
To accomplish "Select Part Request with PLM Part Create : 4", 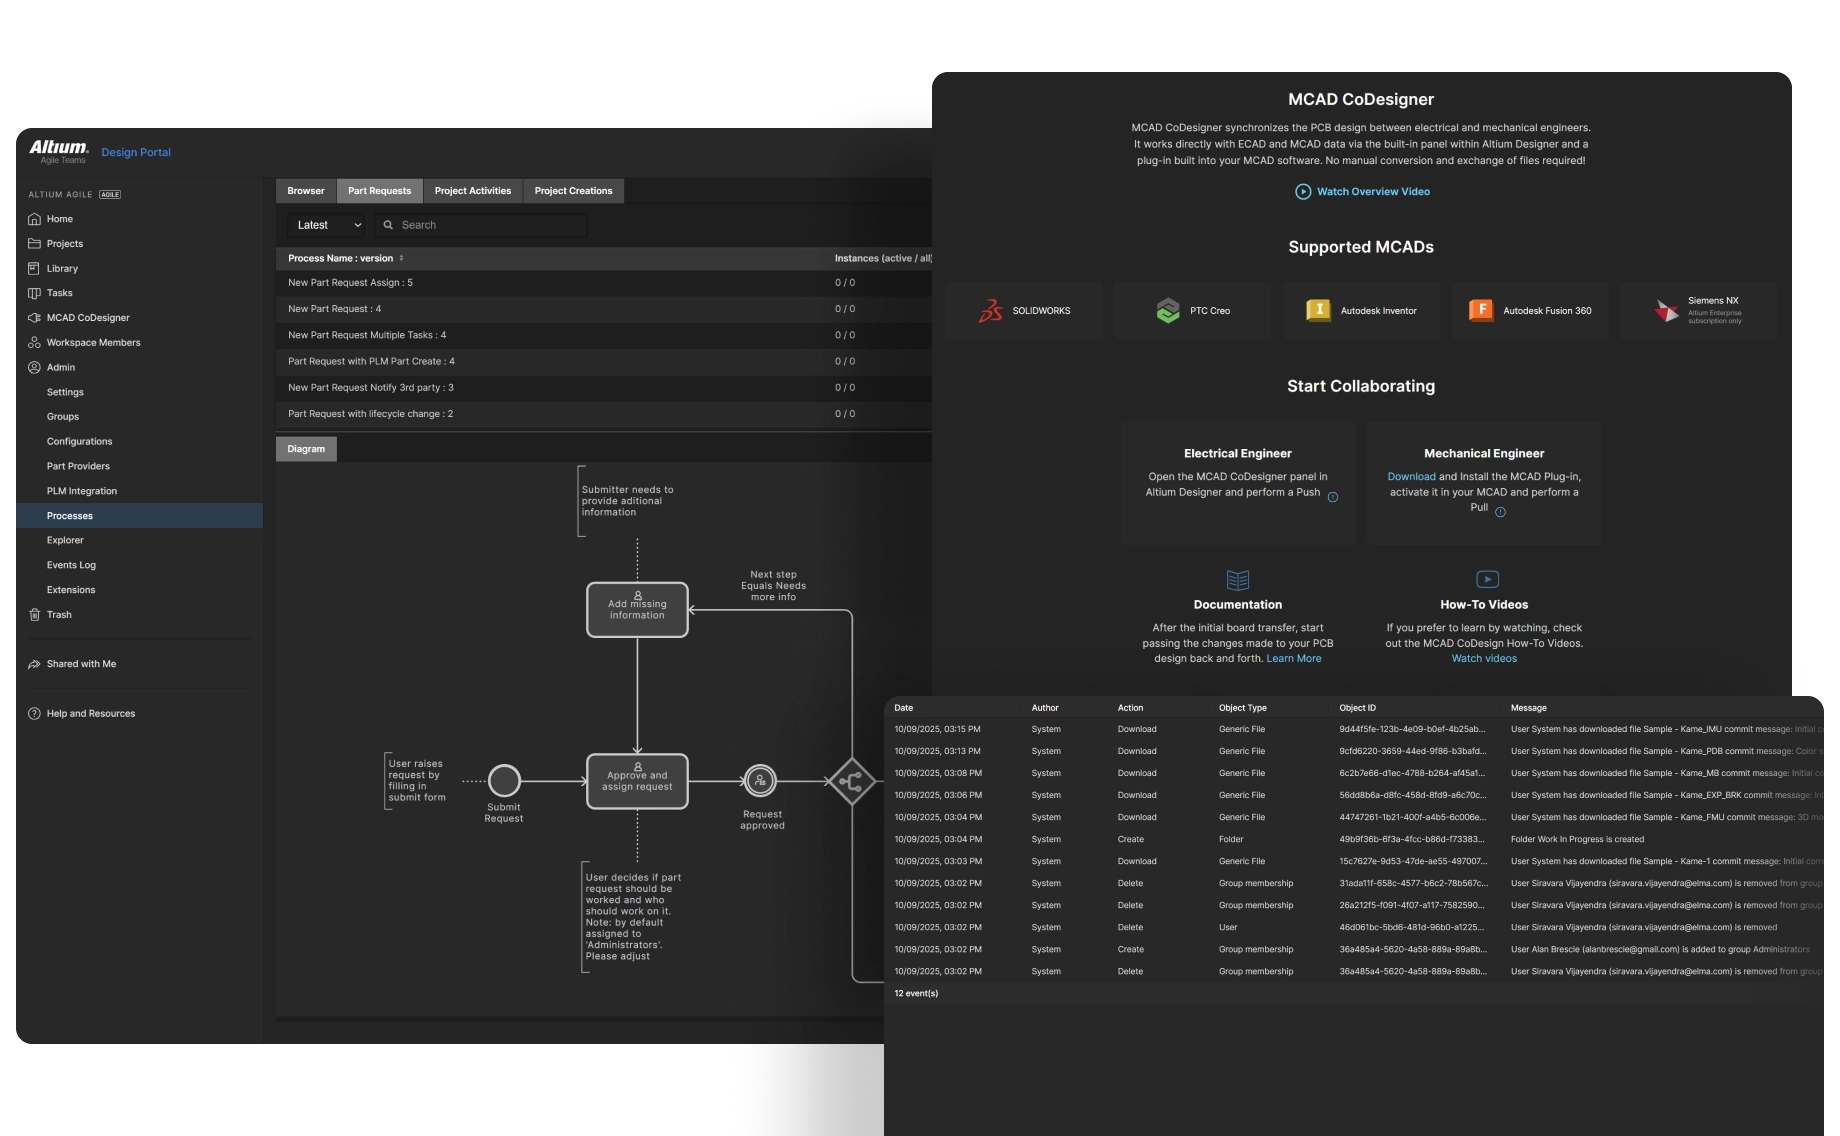I will (604, 361).
